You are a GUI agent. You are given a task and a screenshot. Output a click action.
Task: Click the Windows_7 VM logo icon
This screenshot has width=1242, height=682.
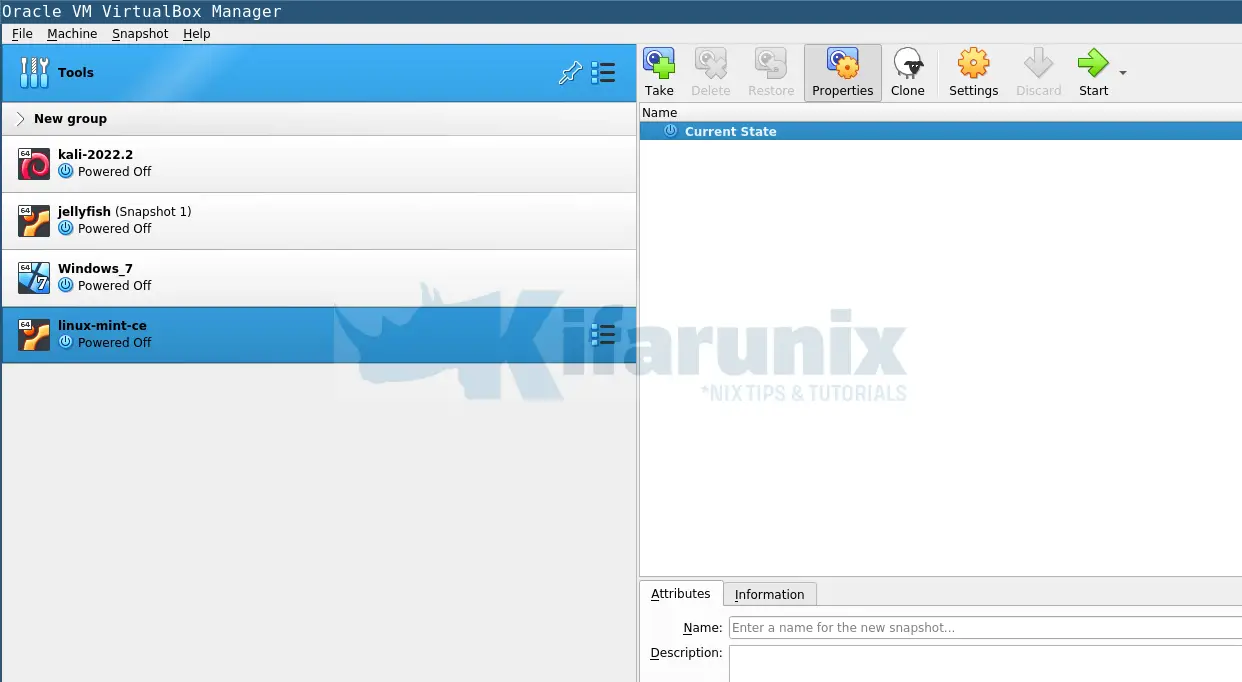coord(33,277)
